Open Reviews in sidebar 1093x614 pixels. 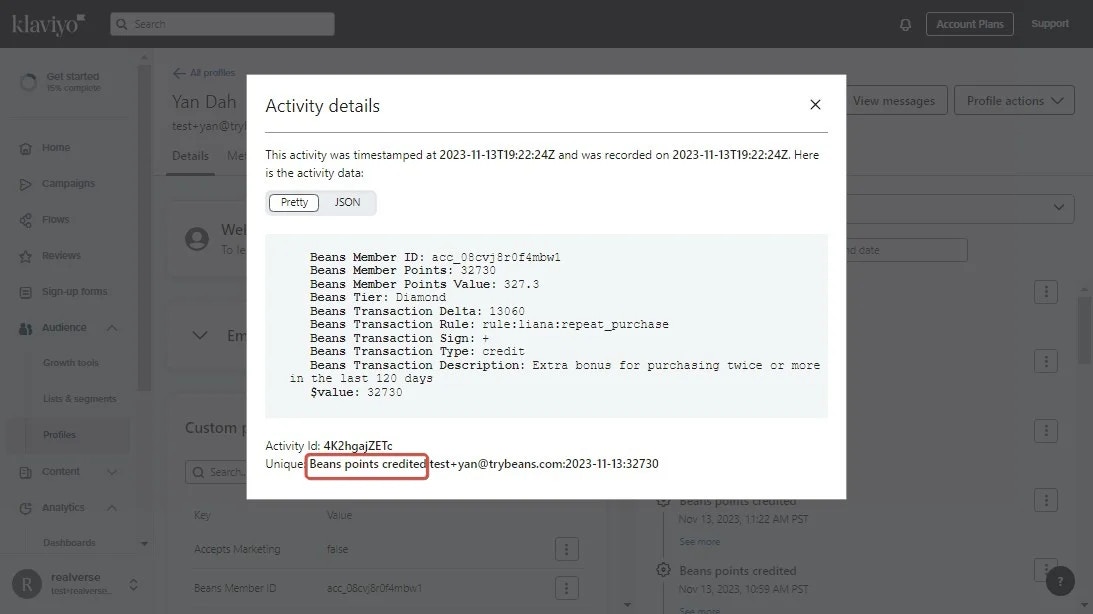pos(61,256)
